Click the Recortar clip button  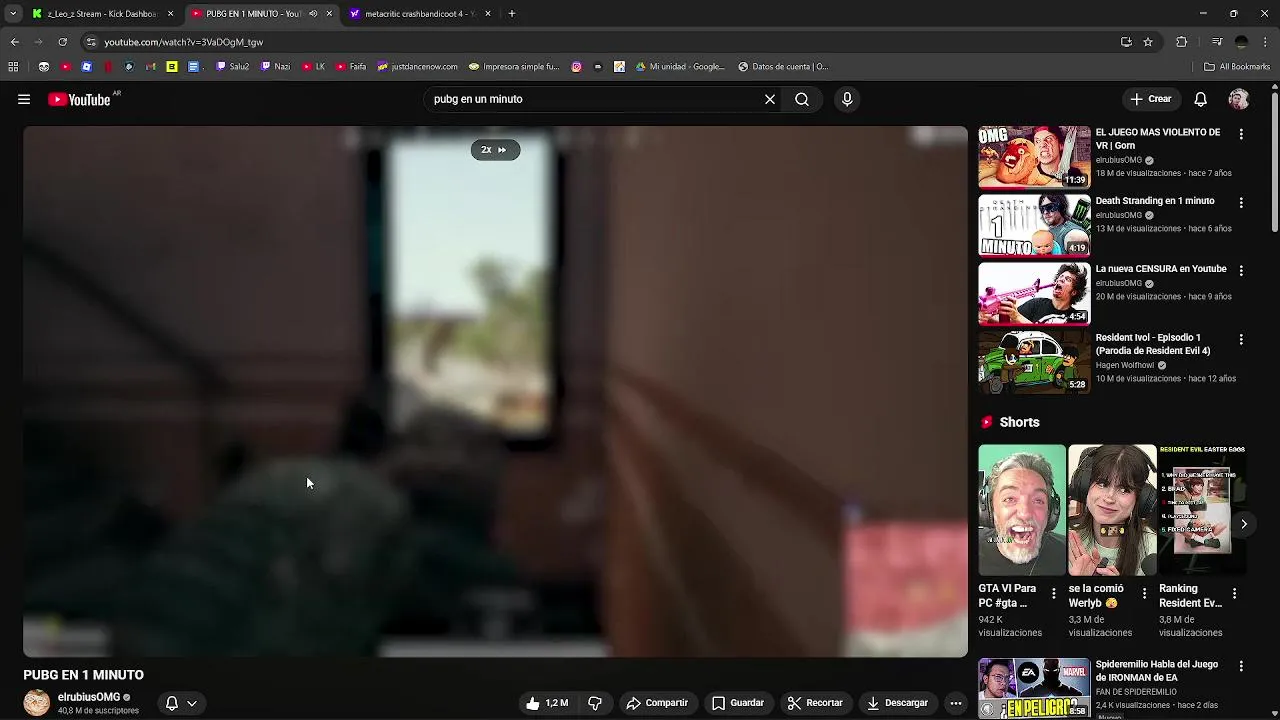[815, 703]
